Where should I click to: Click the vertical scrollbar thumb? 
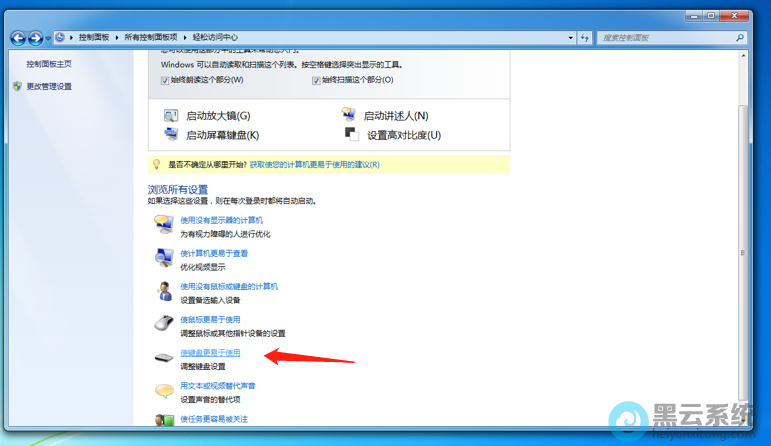tap(742, 250)
